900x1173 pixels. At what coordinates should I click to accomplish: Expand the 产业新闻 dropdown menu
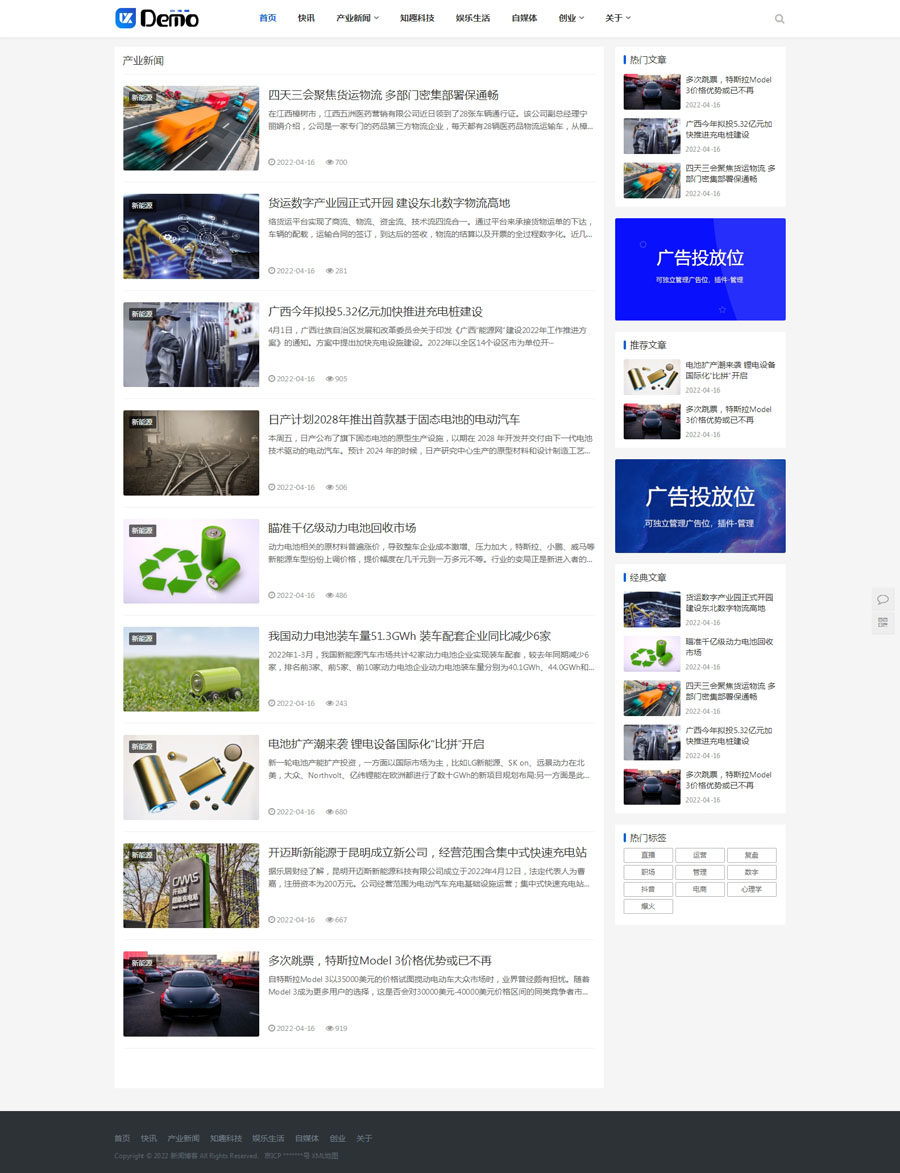tap(357, 18)
